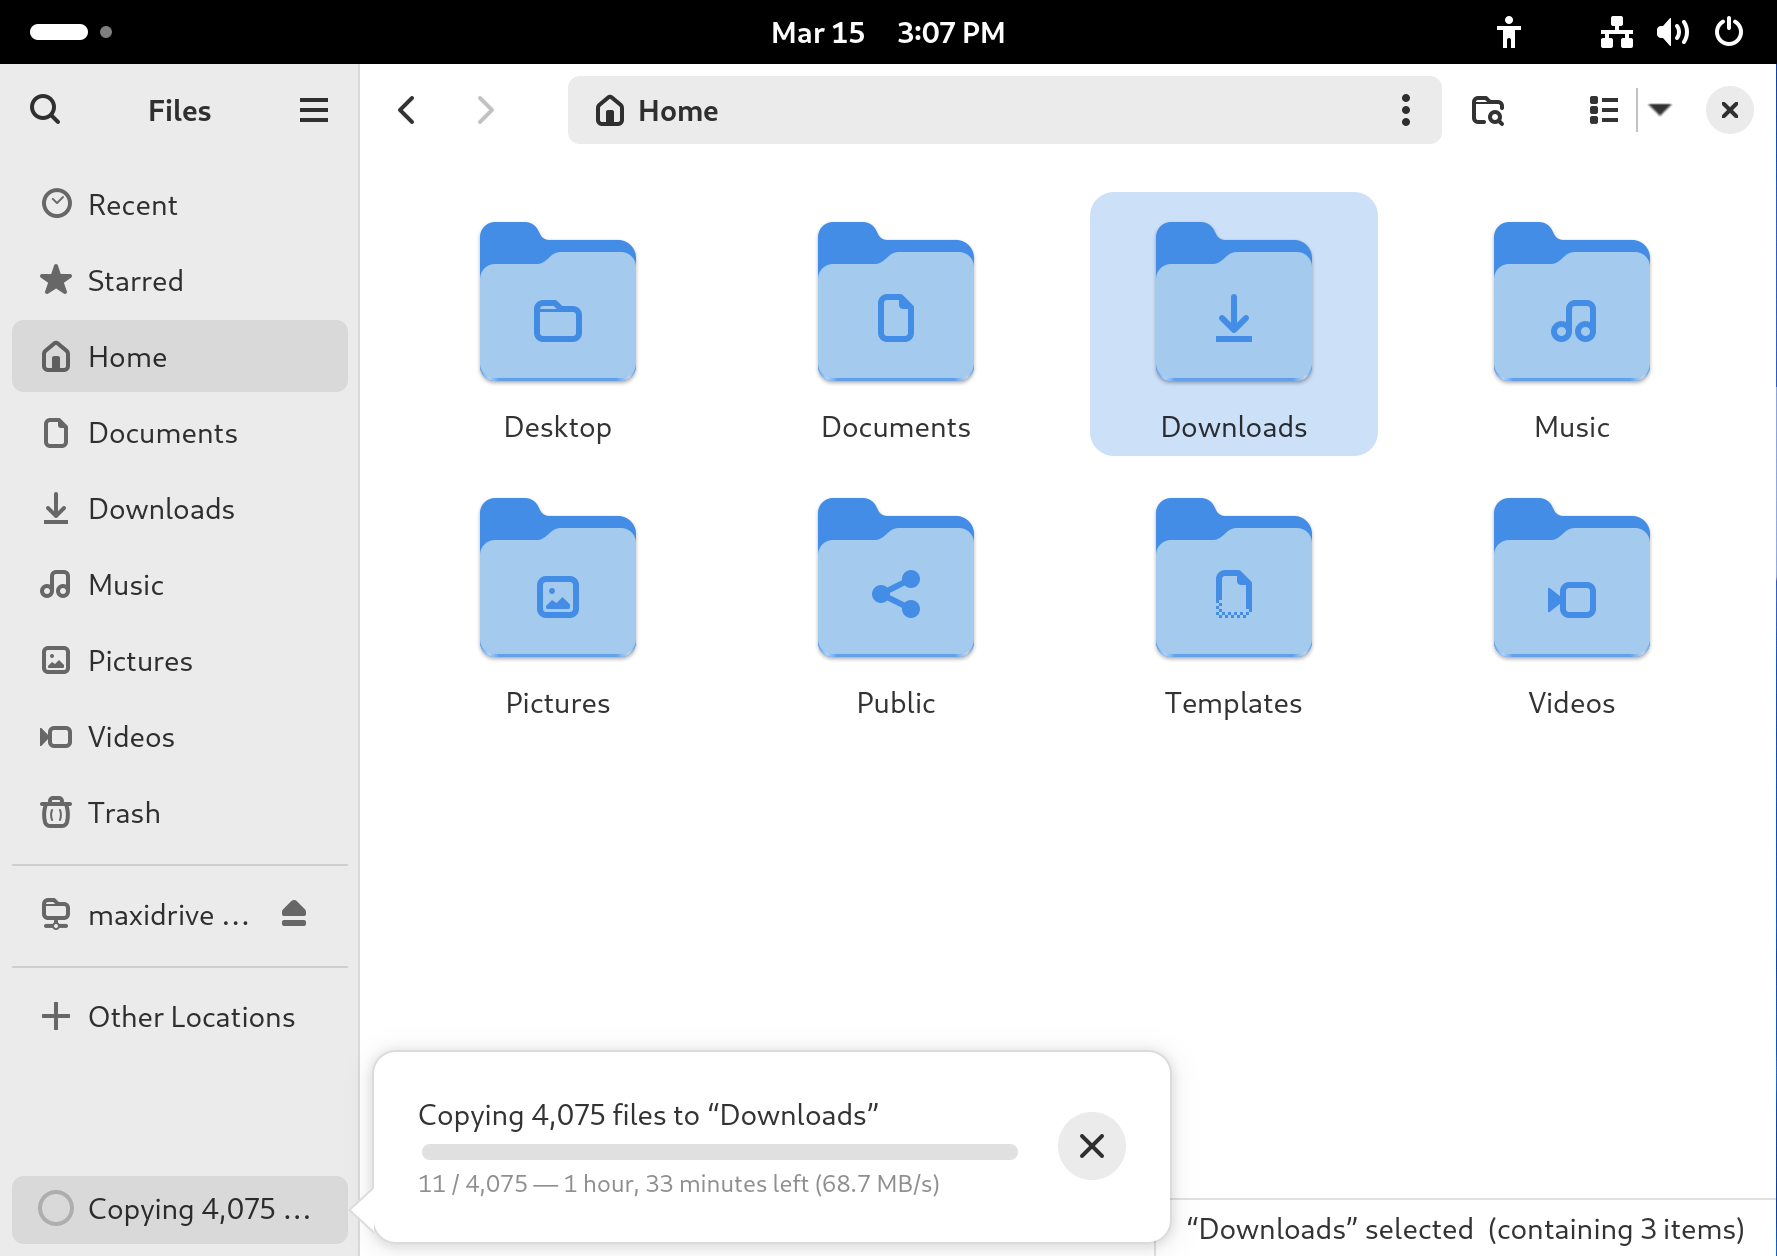Go back with the left arrow
Image resolution: width=1777 pixels, height=1256 pixels.
click(x=407, y=110)
